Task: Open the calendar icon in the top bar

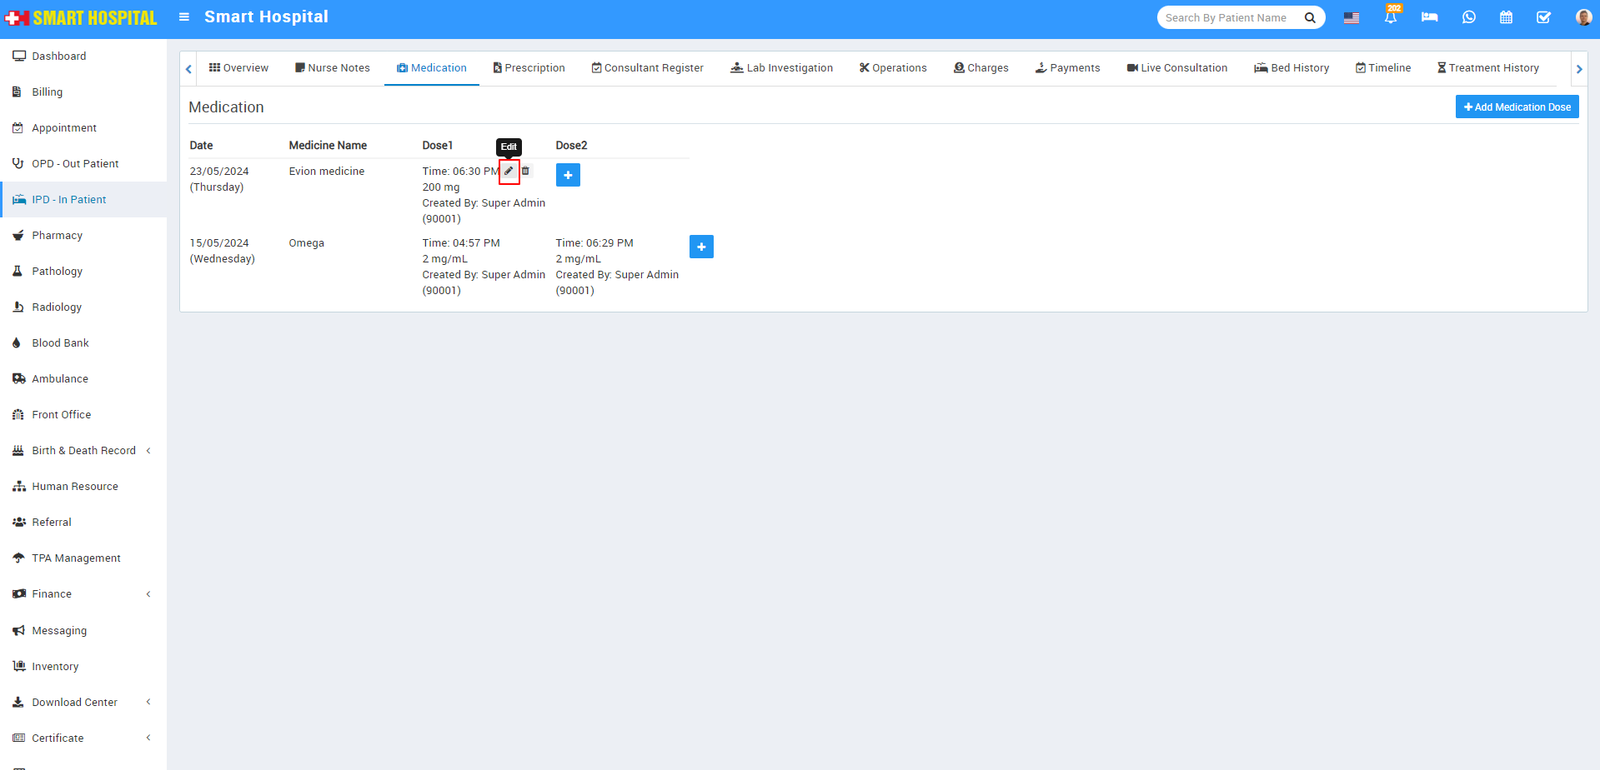Action: pos(1506,17)
